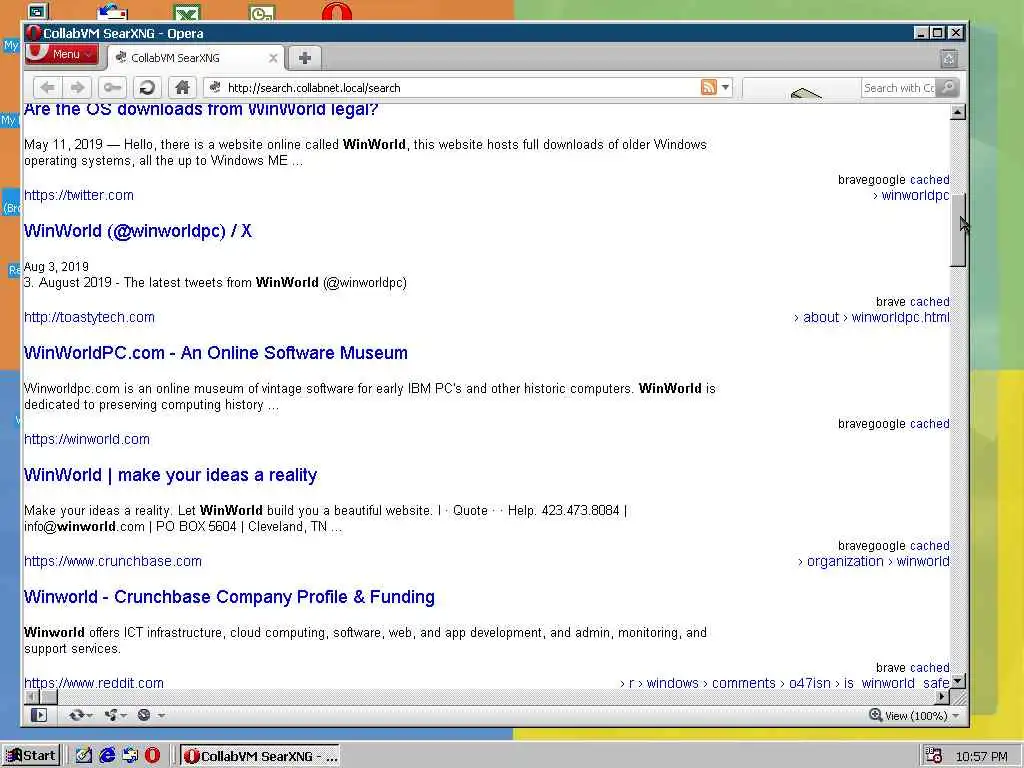Click the horizontal scrollbar right arrow
The image size is (1024, 768).
coord(942,697)
